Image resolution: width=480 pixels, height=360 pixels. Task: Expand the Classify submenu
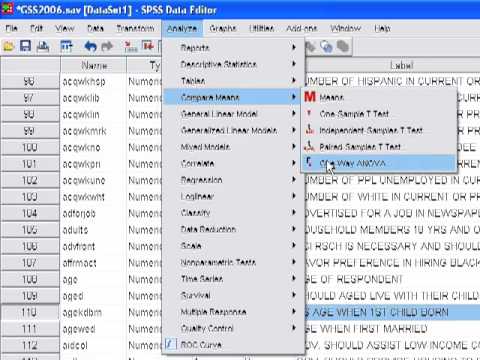(x=233, y=213)
